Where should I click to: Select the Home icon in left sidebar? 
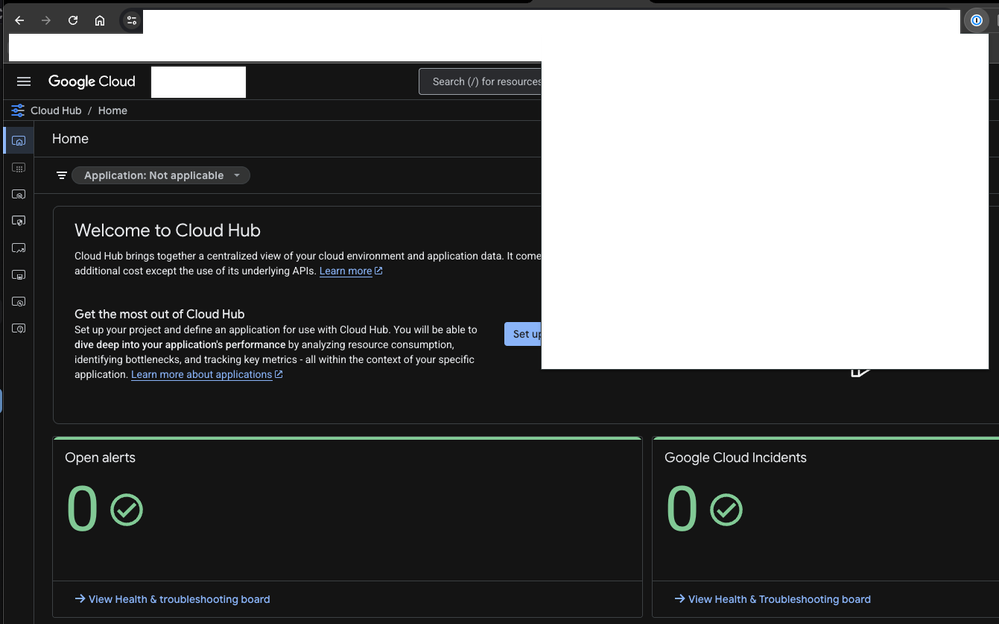click(18, 140)
